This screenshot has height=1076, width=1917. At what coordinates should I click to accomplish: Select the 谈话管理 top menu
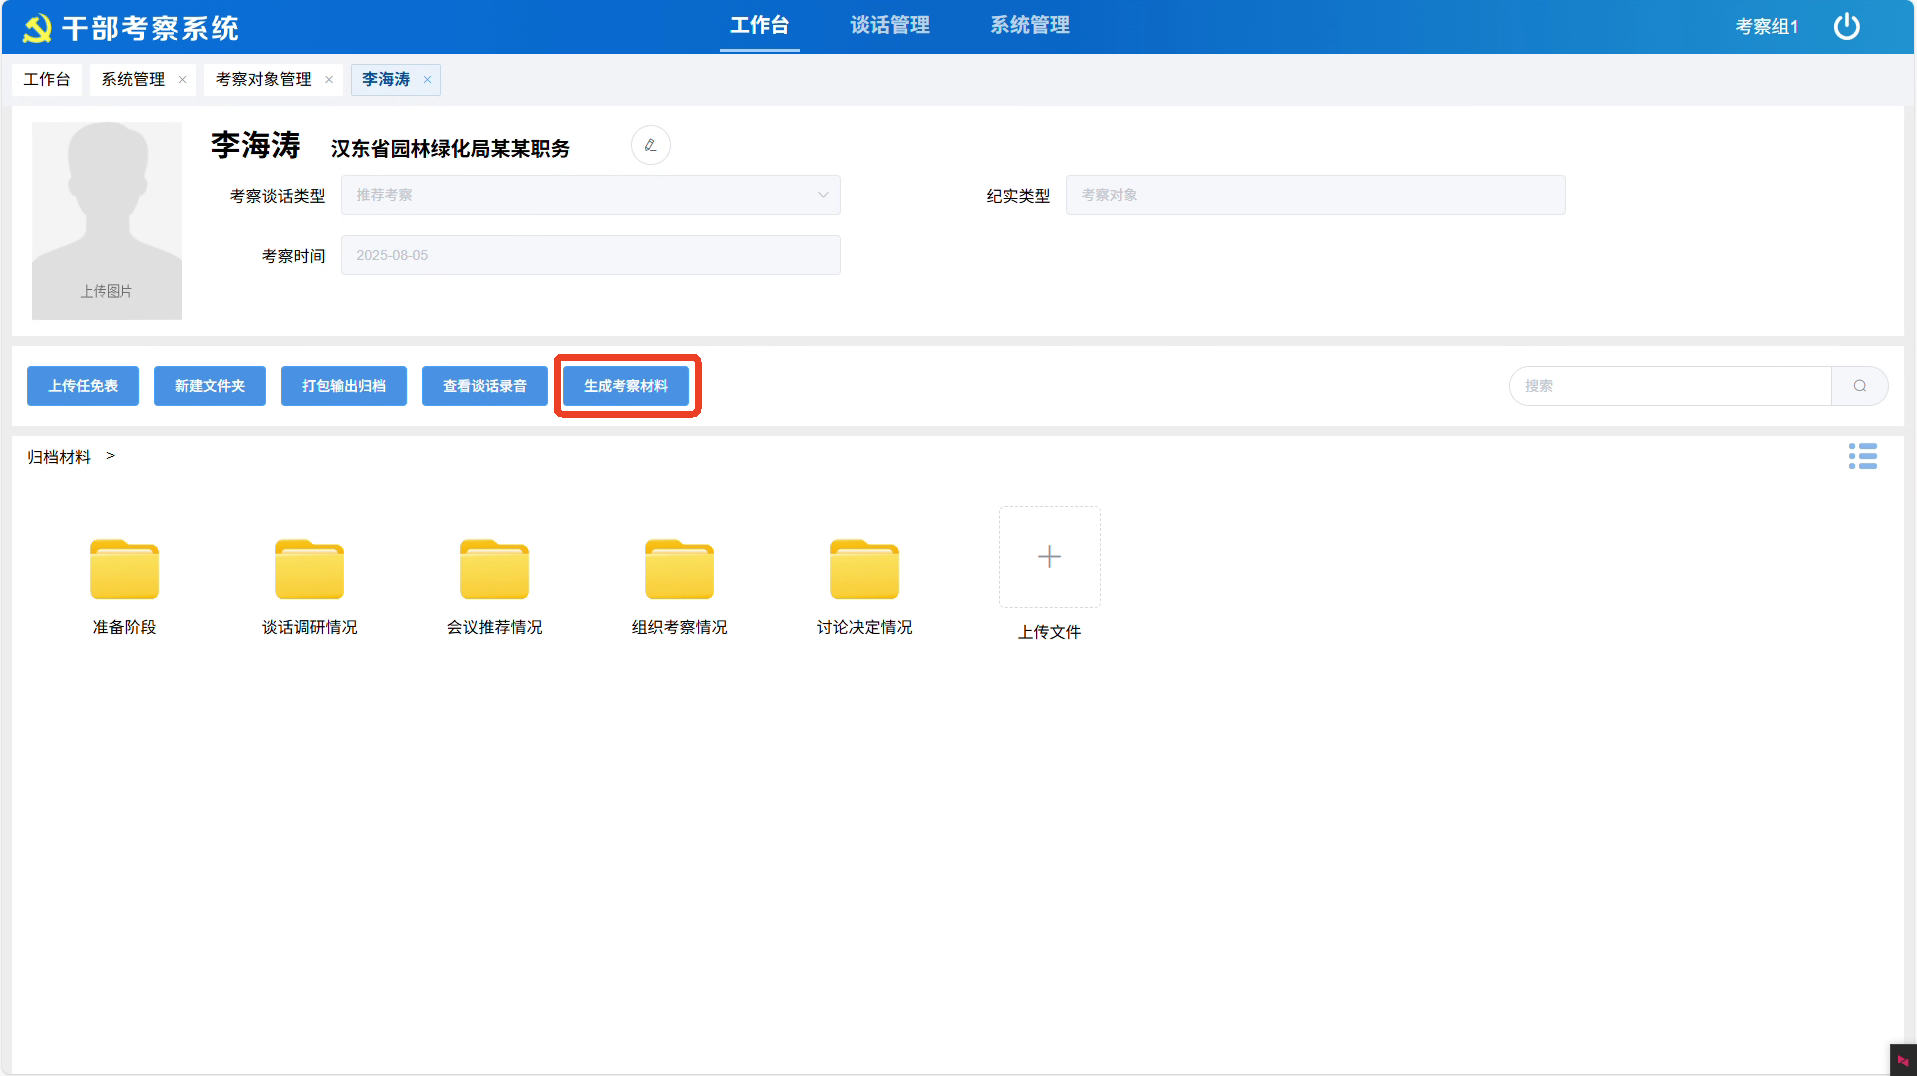click(890, 26)
